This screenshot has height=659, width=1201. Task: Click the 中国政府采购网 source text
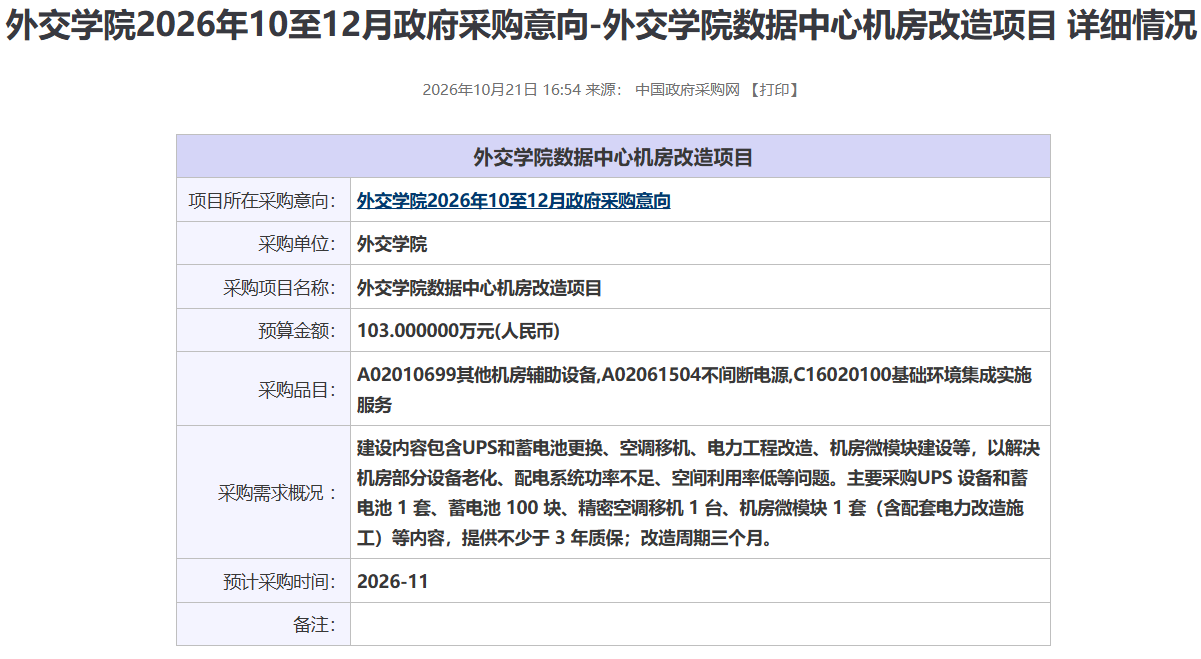(x=687, y=90)
